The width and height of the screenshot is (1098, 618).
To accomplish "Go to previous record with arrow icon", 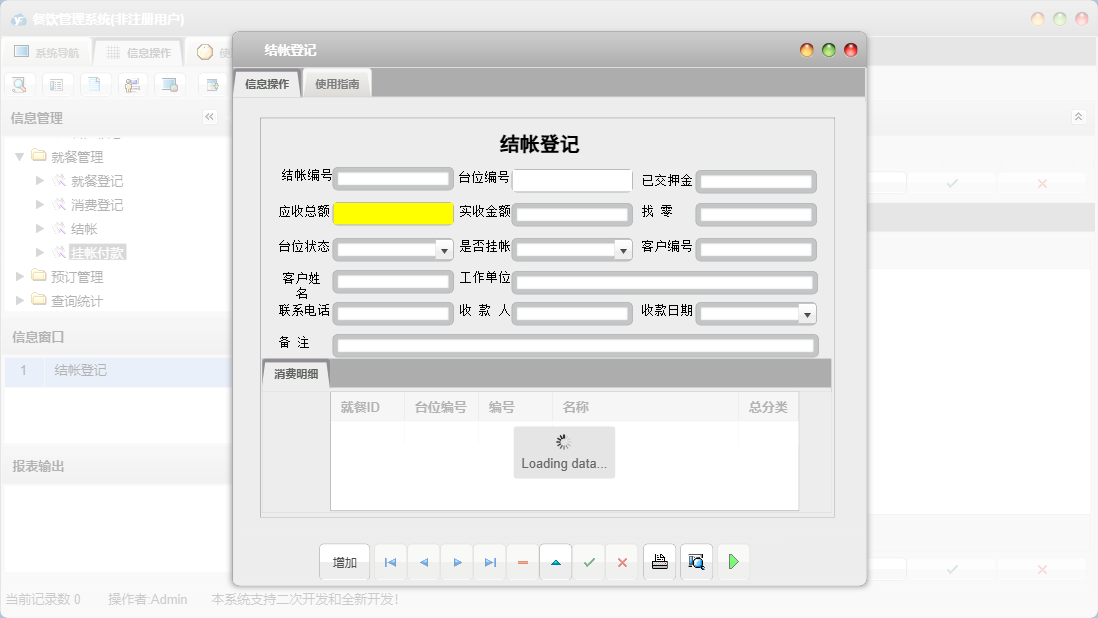I will tap(423, 562).
